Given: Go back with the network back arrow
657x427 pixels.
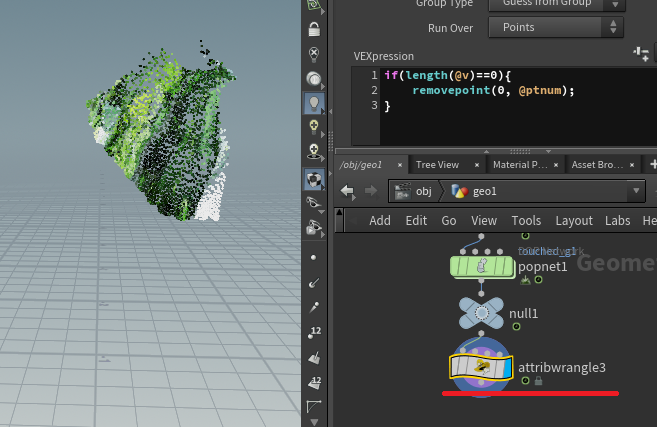Looking at the screenshot, I should click(348, 192).
